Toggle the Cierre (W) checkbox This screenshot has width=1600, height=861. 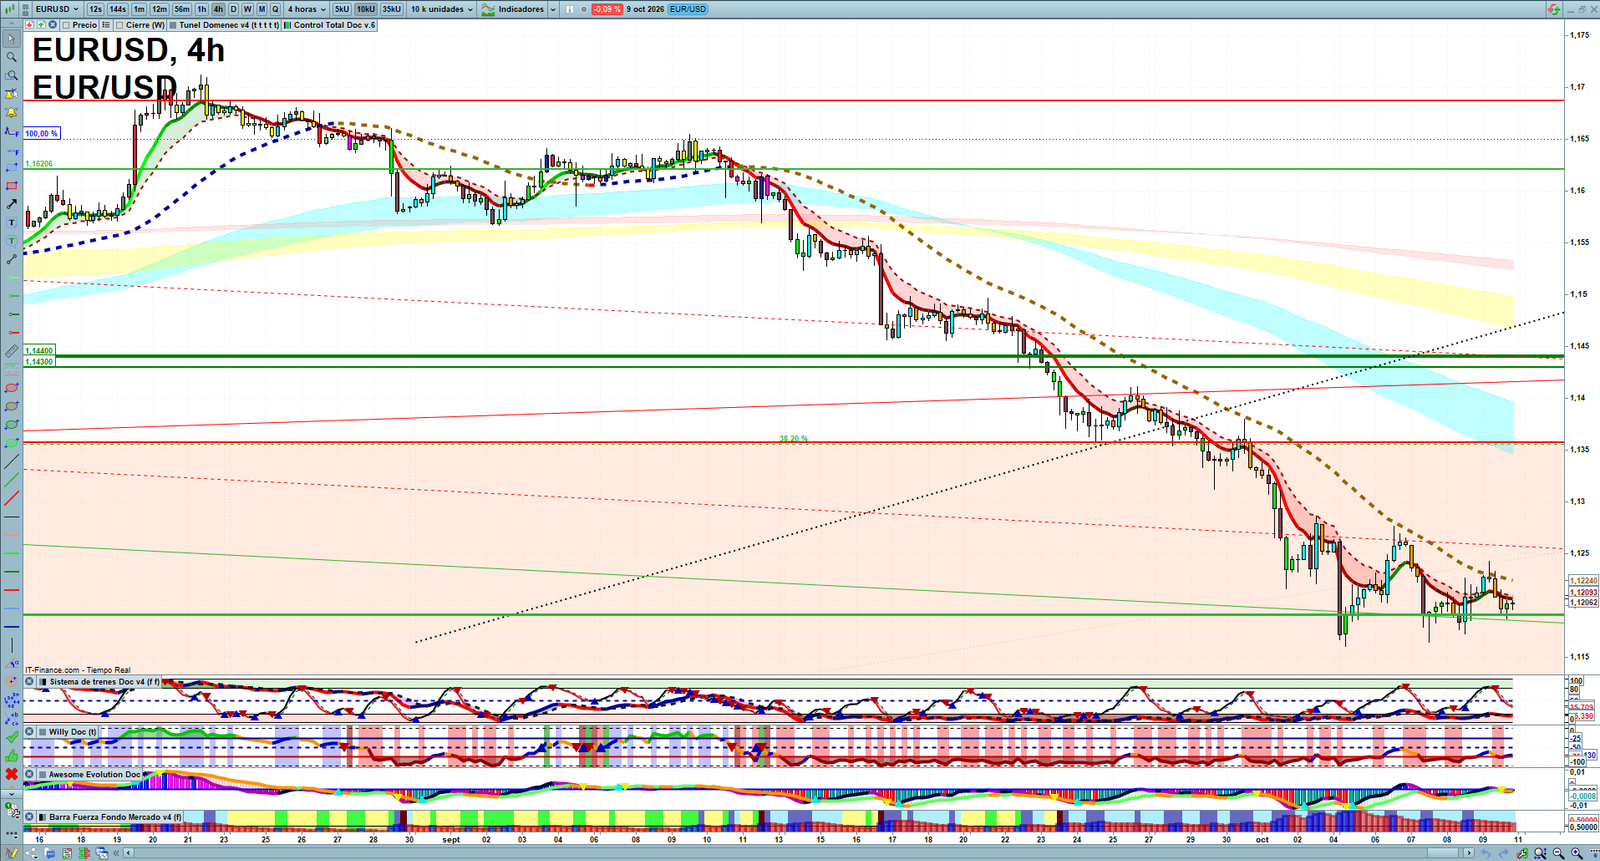(x=120, y=25)
